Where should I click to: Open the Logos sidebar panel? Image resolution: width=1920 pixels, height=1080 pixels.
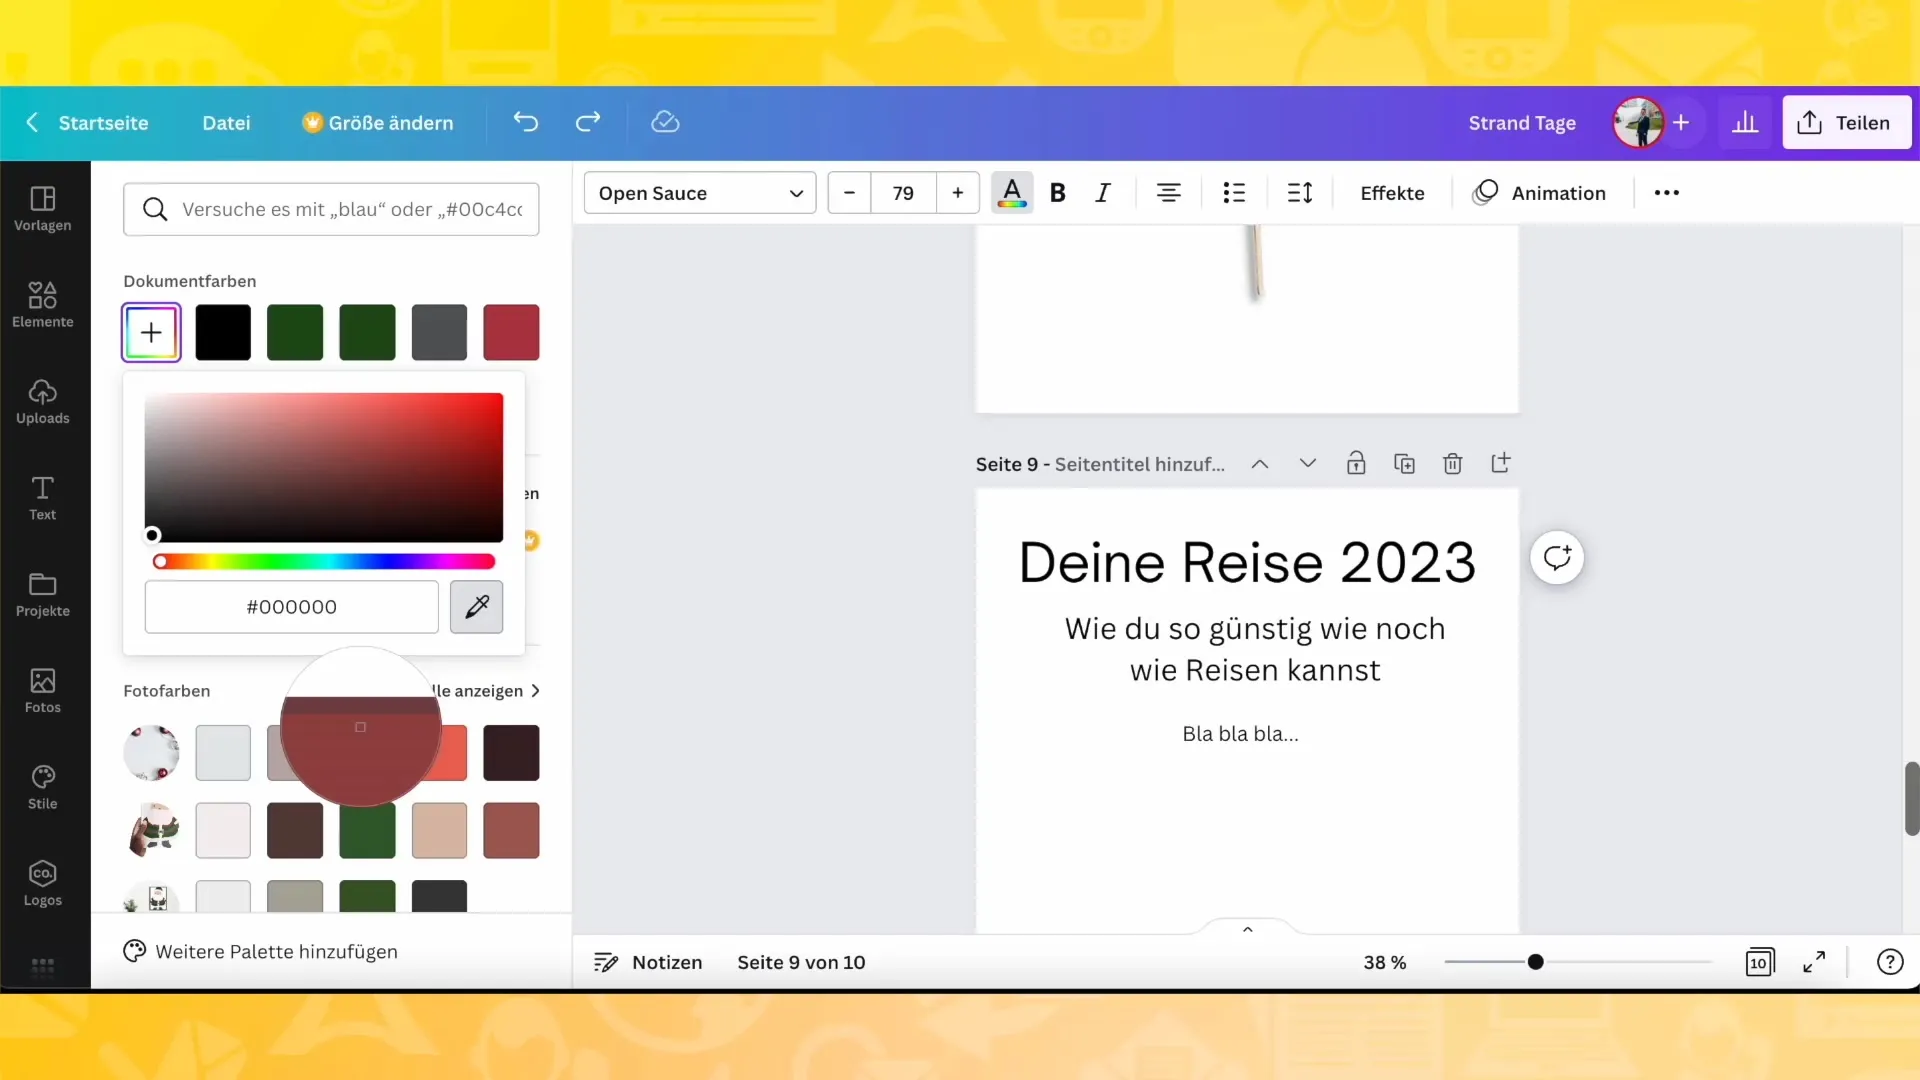43,884
